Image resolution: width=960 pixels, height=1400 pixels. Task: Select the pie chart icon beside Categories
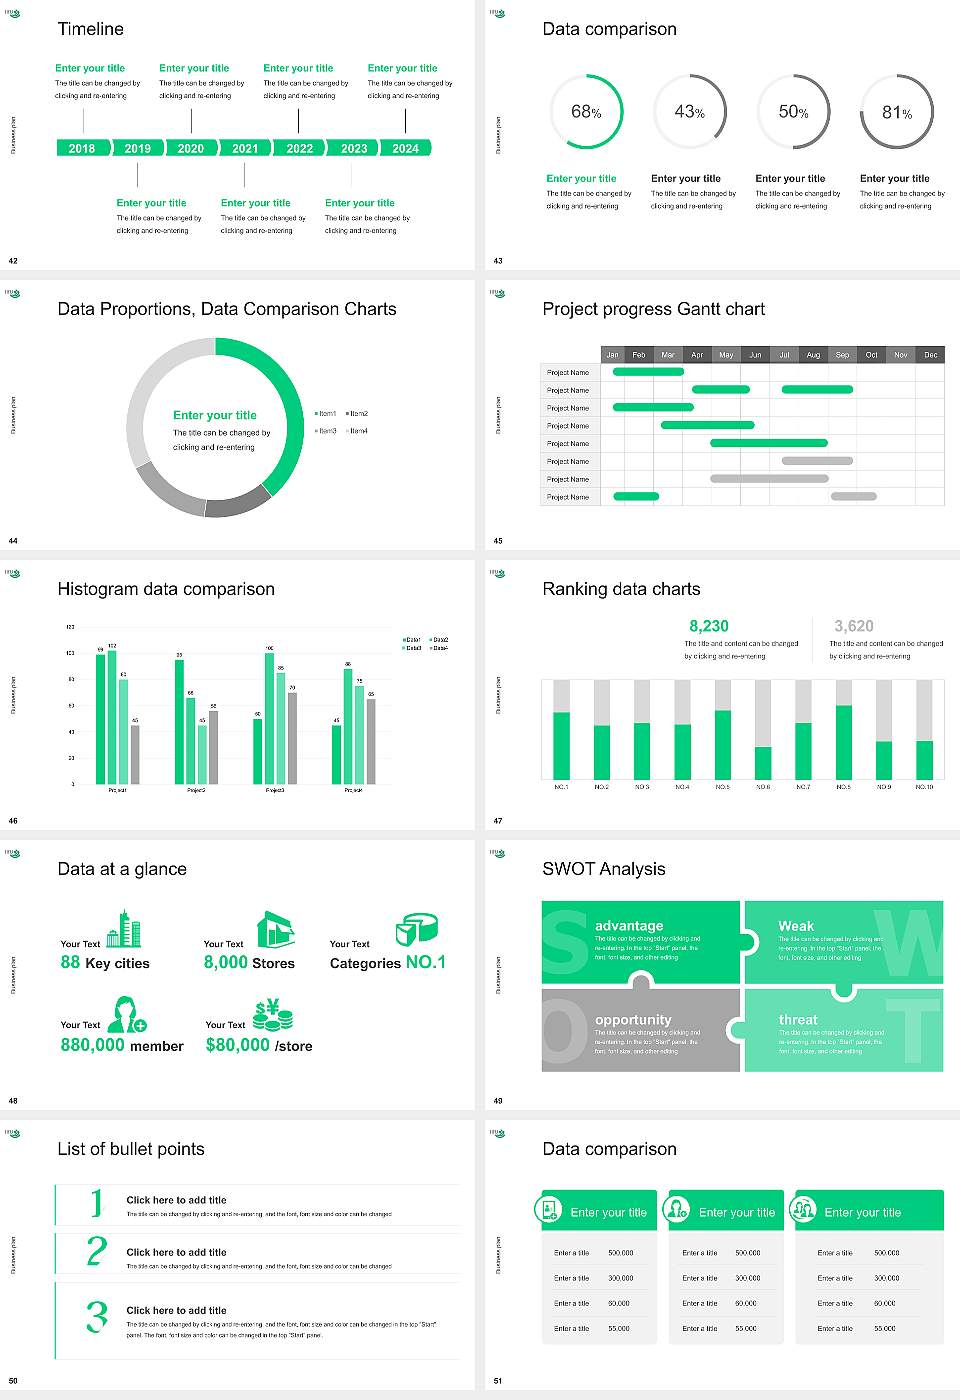(x=416, y=929)
